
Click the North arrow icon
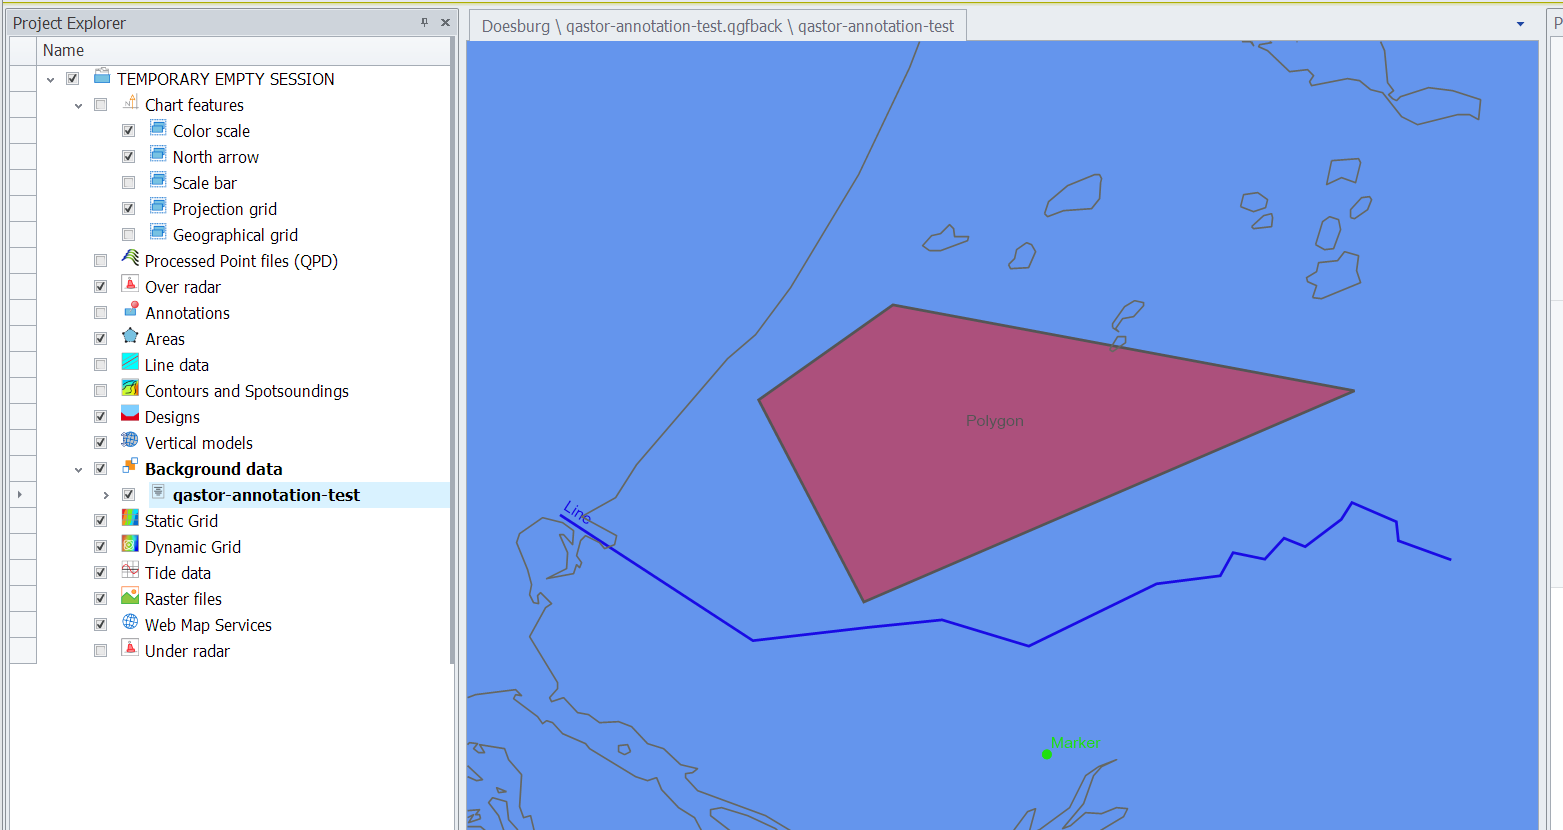pyautogui.click(x=157, y=156)
